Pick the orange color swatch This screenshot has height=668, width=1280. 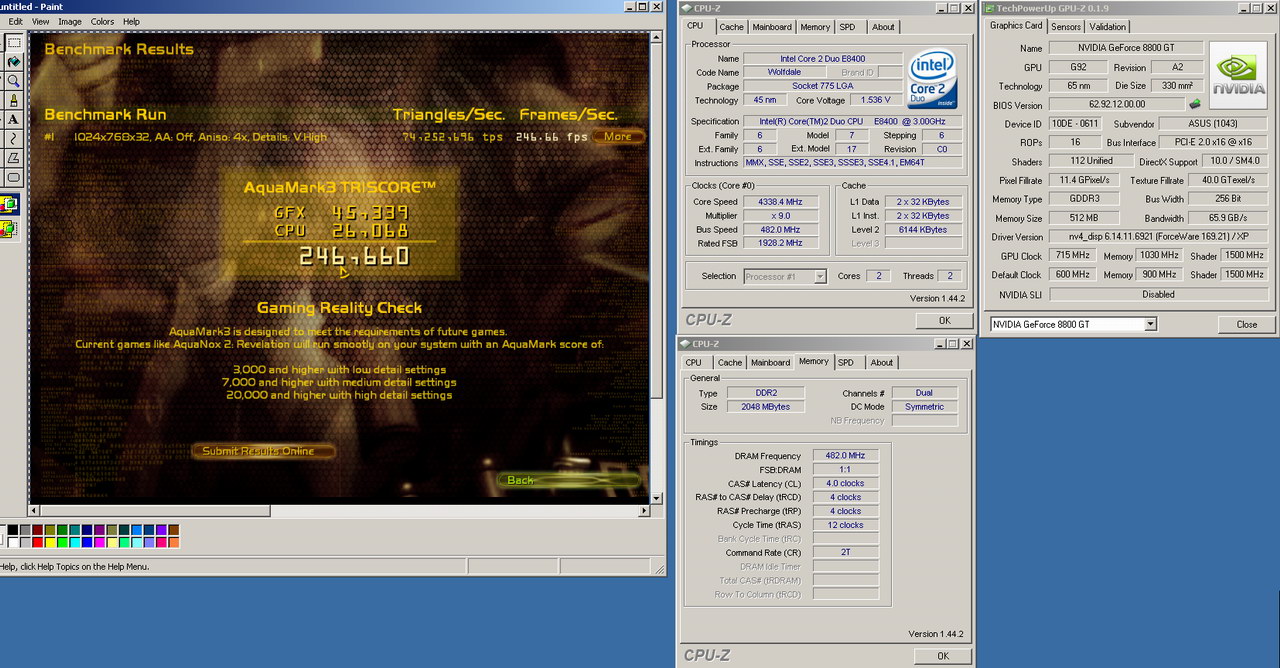[174, 542]
